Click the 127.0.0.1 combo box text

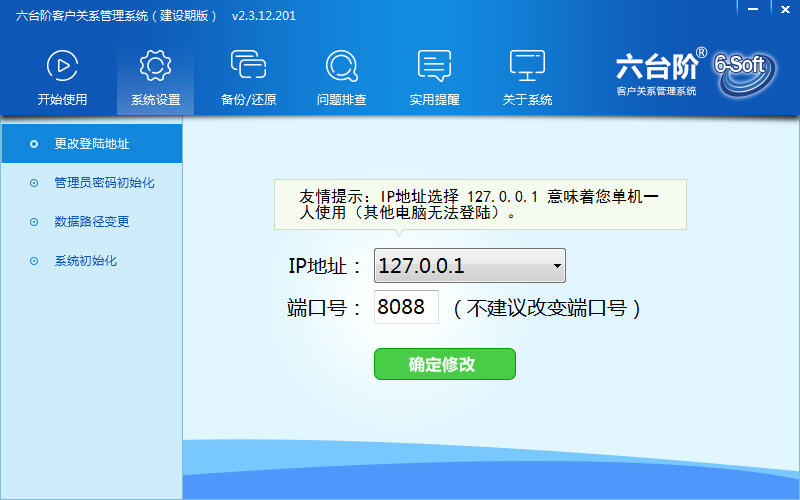click(x=460, y=267)
